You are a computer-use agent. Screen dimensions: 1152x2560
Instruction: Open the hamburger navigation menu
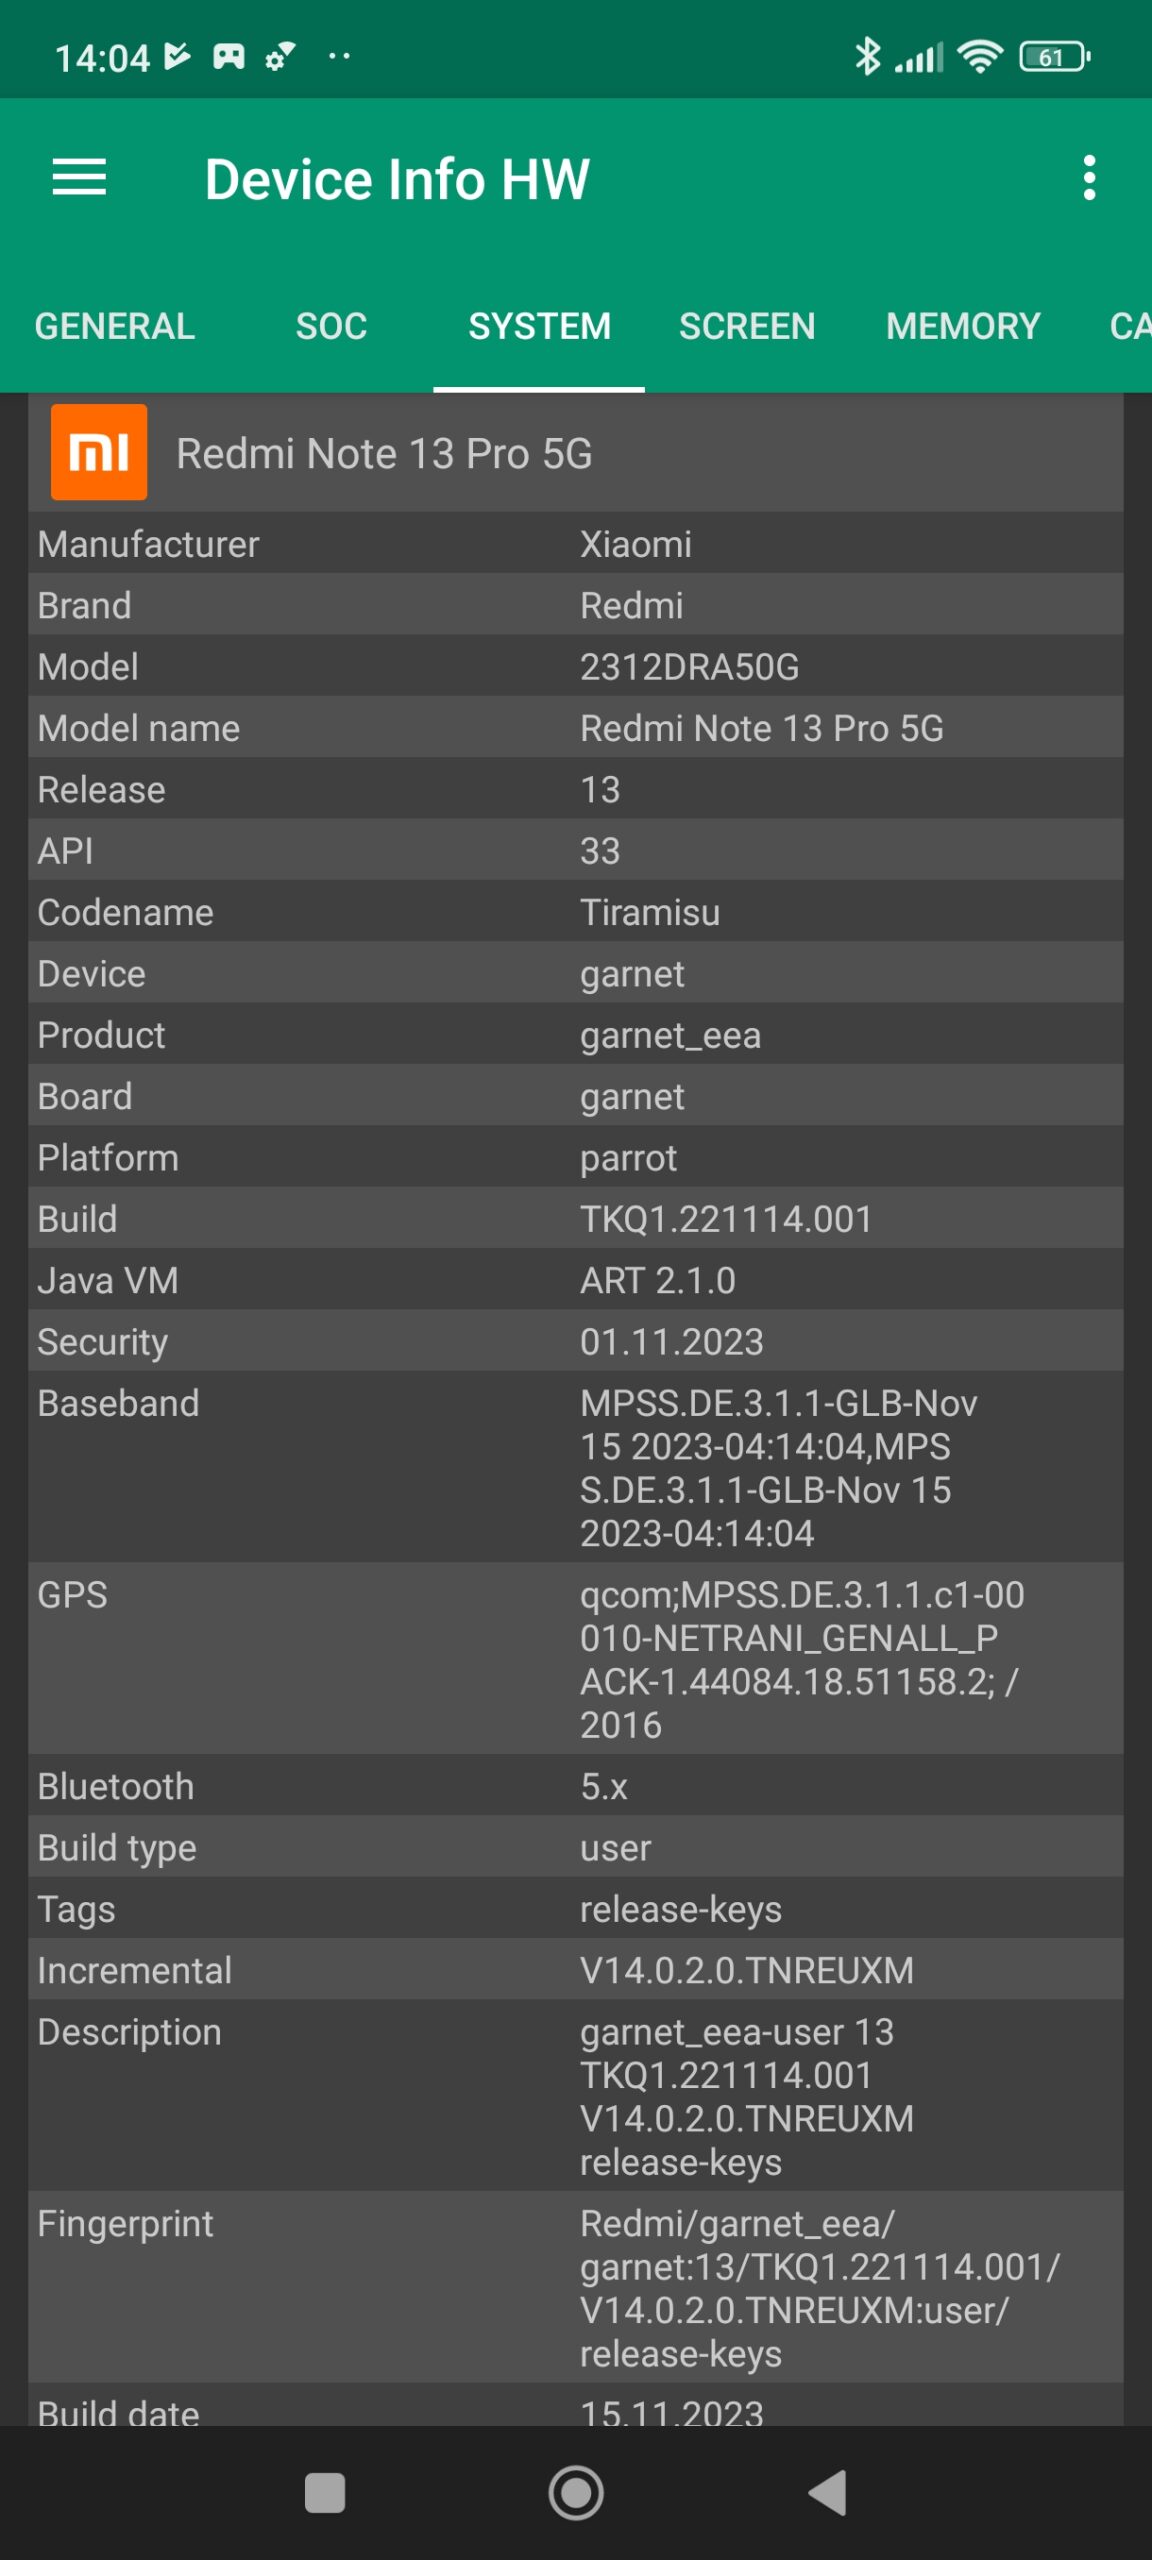point(79,178)
